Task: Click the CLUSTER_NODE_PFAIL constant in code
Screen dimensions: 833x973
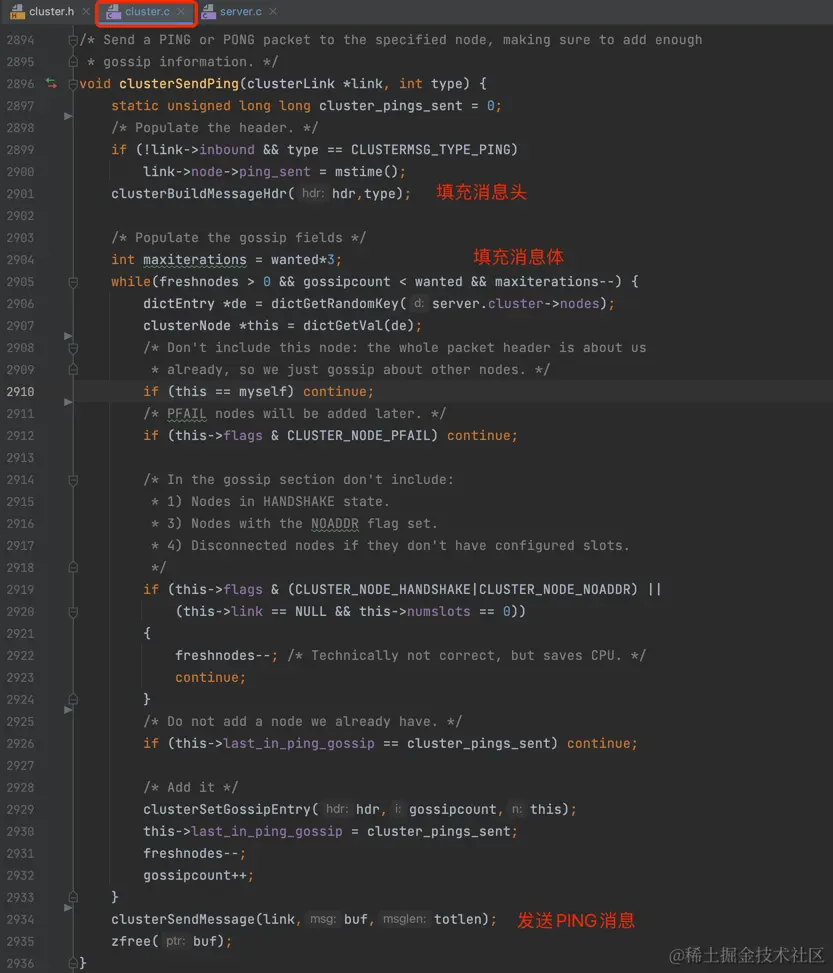Action: pyautogui.click(x=358, y=436)
